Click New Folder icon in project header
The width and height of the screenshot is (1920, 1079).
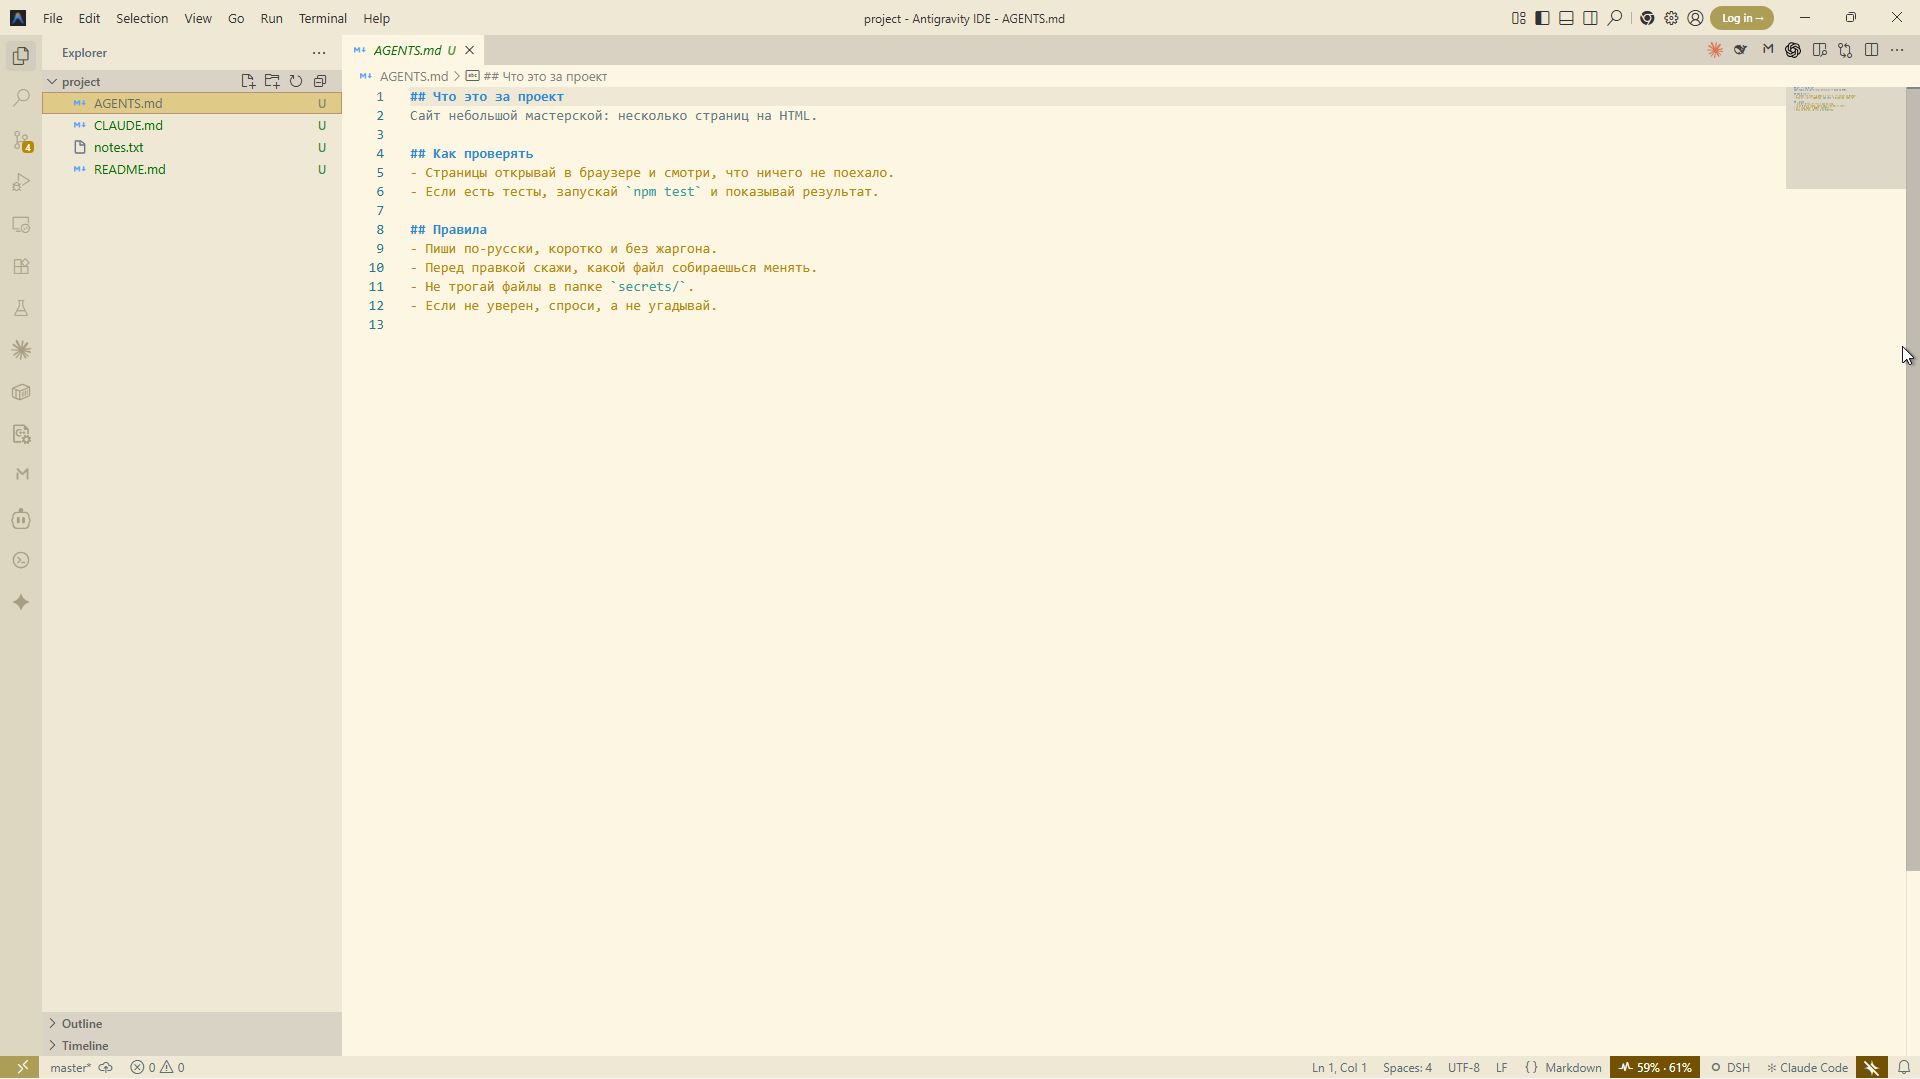pyautogui.click(x=272, y=81)
